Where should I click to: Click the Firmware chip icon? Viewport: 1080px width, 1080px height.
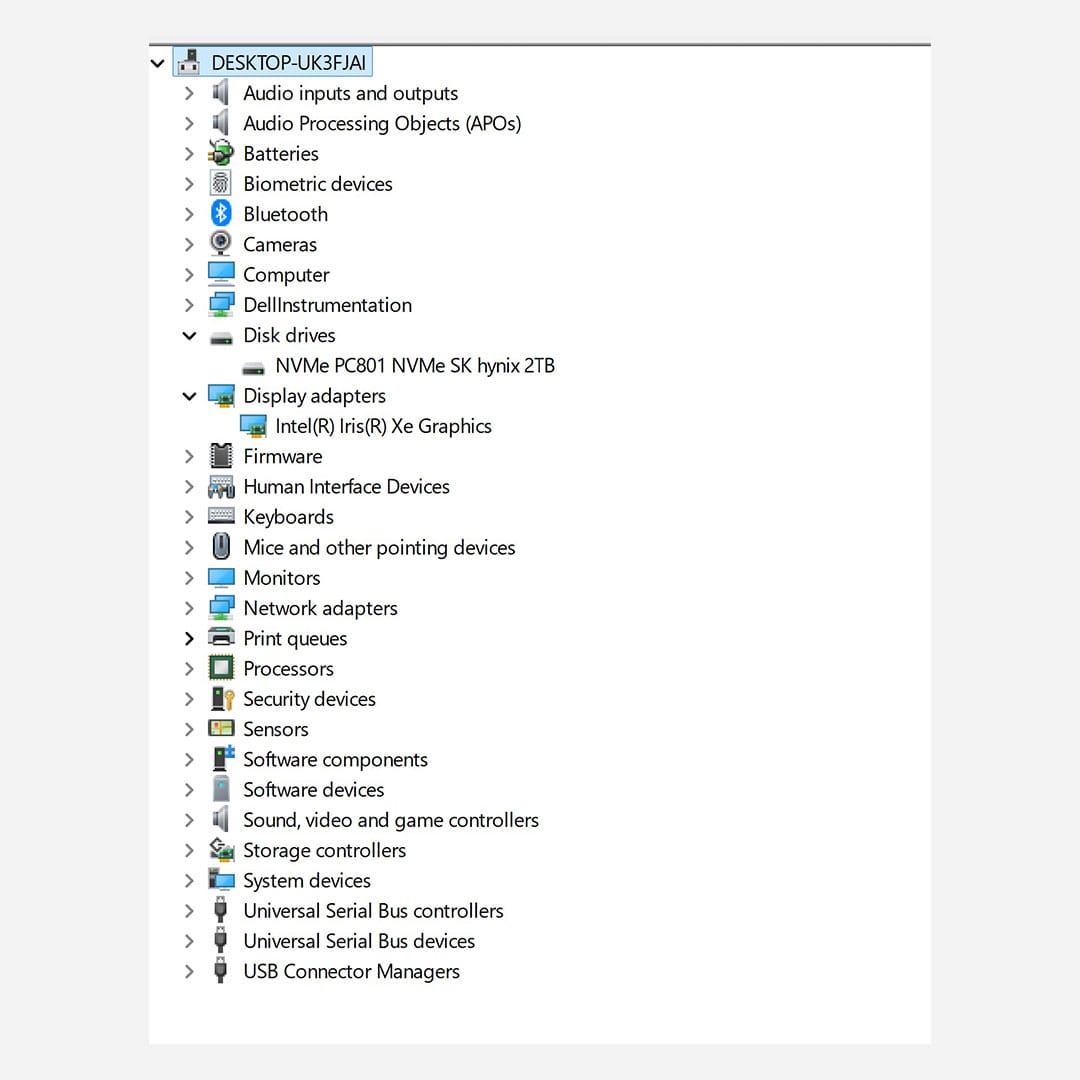click(x=221, y=457)
